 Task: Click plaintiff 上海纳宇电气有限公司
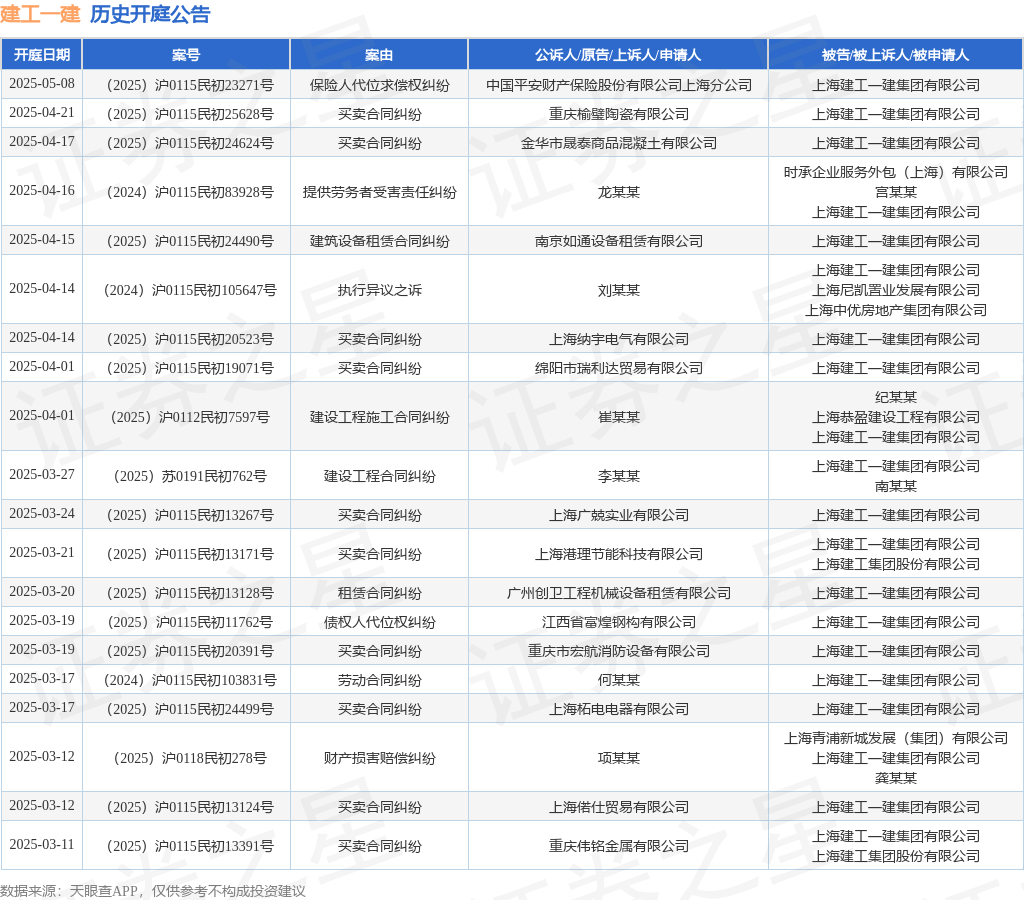[618, 339]
